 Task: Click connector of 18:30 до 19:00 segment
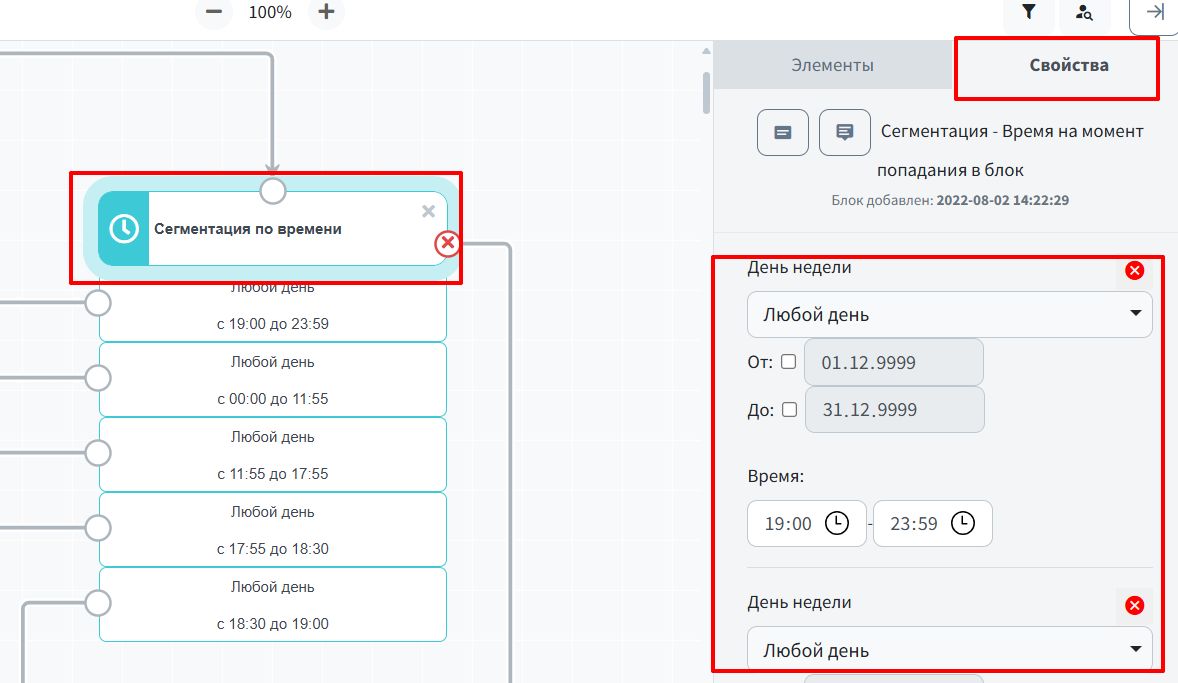pyautogui.click(x=98, y=603)
